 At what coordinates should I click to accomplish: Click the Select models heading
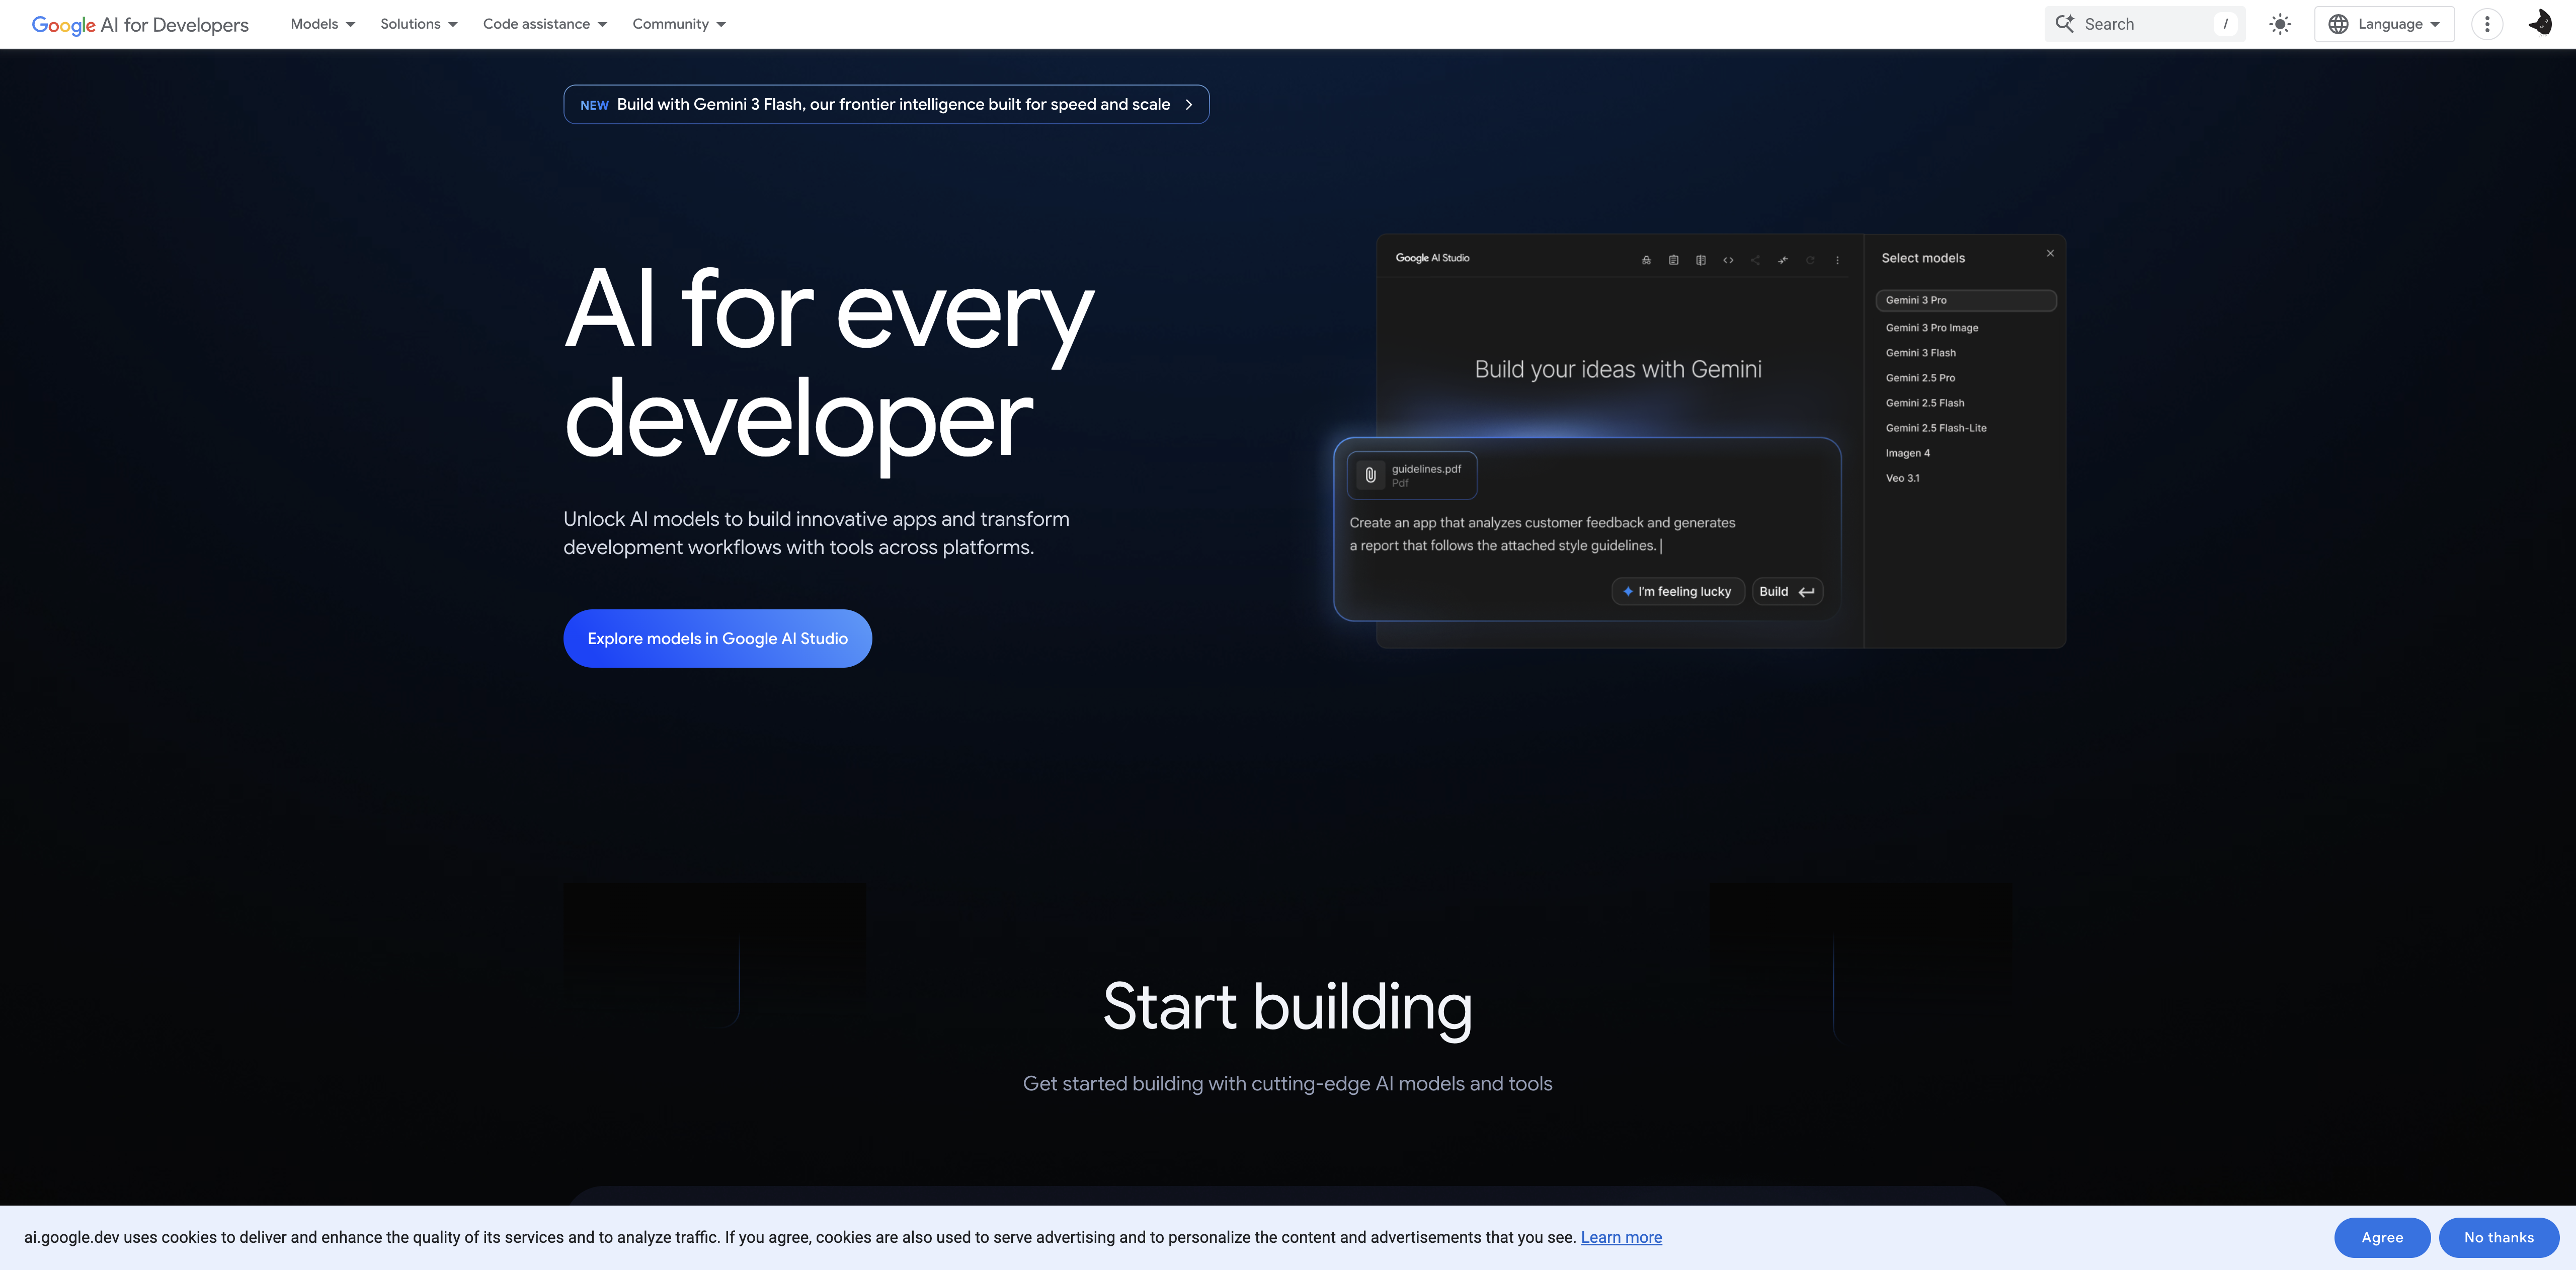click(x=1923, y=258)
